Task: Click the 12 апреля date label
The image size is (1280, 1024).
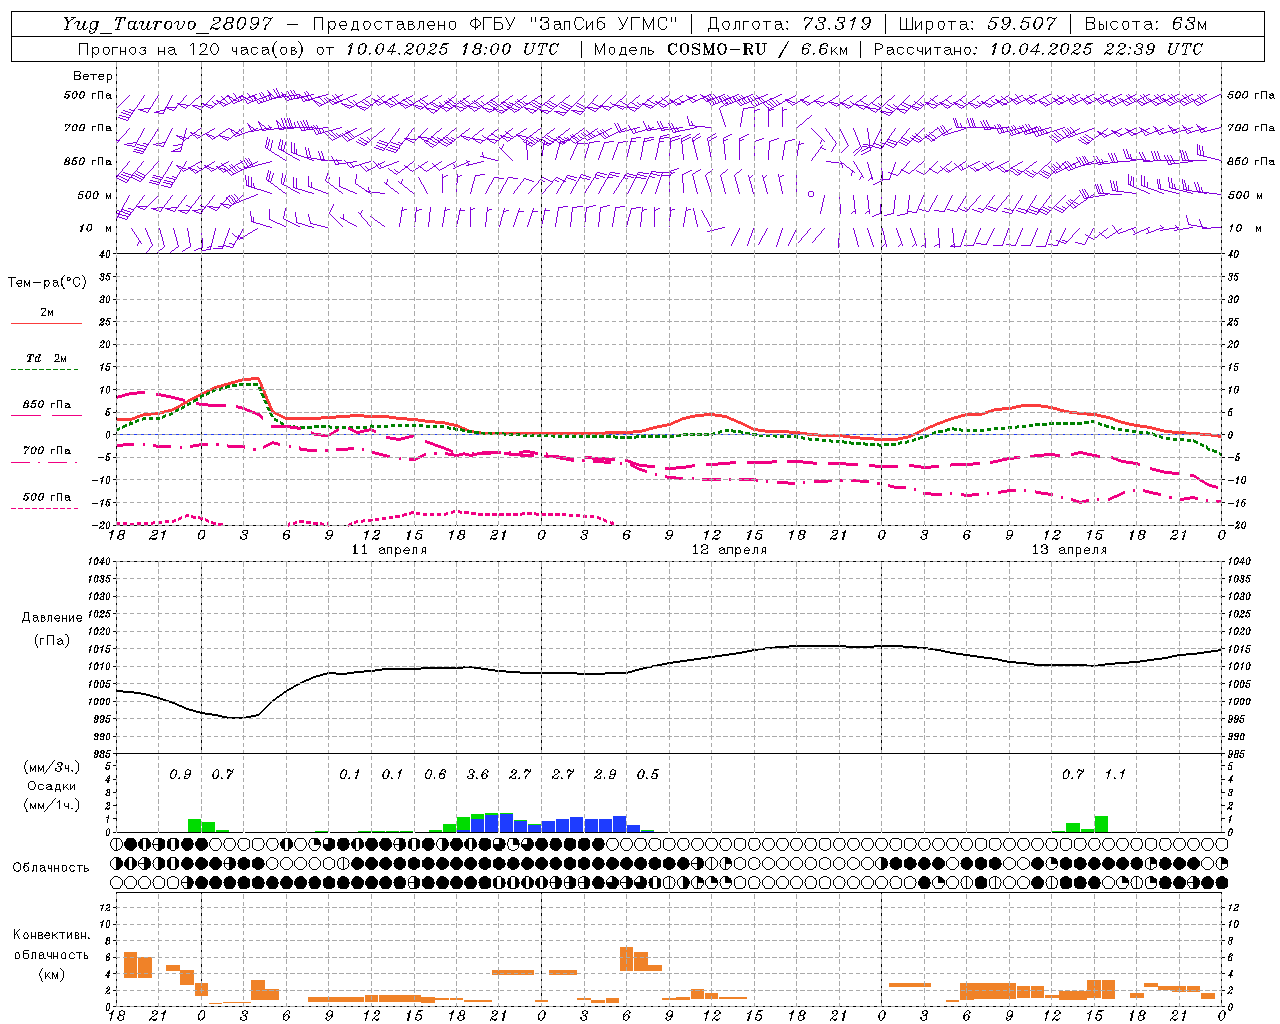Action: click(x=729, y=550)
